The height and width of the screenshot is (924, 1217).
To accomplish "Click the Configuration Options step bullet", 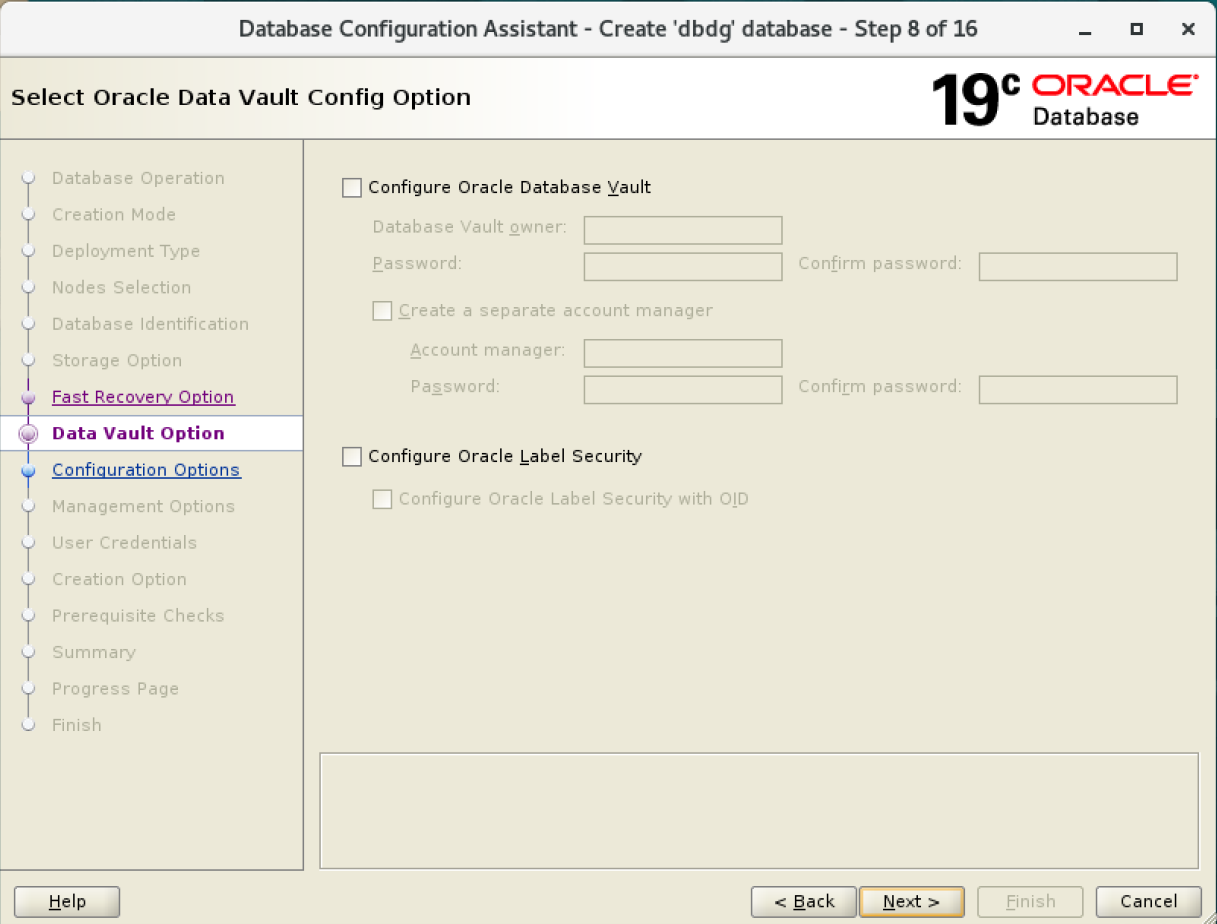I will tap(28, 471).
